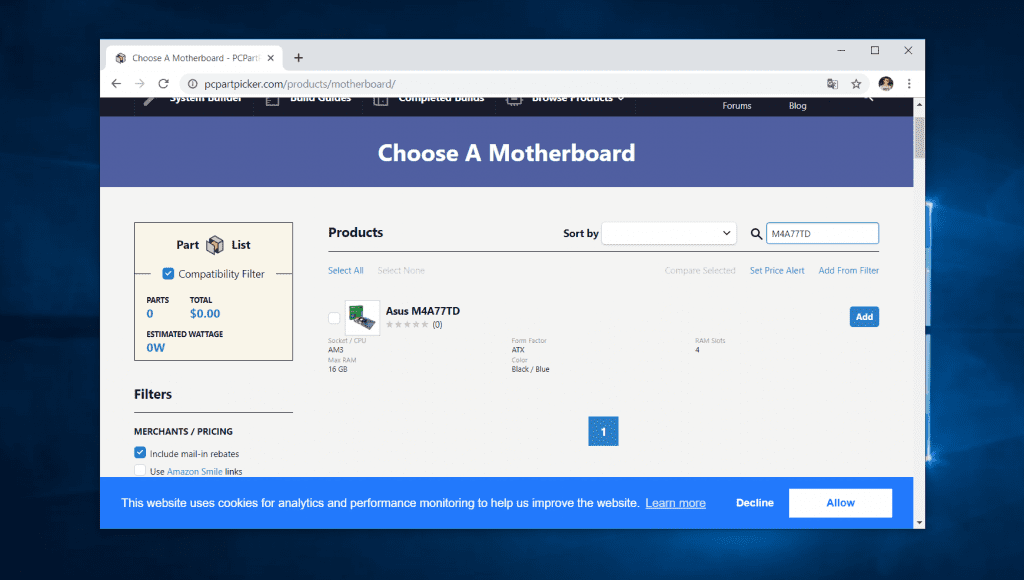Select the Asus M4A77TD checkbox
Viewport: 1024px width, 580px height.
[334, 317]
